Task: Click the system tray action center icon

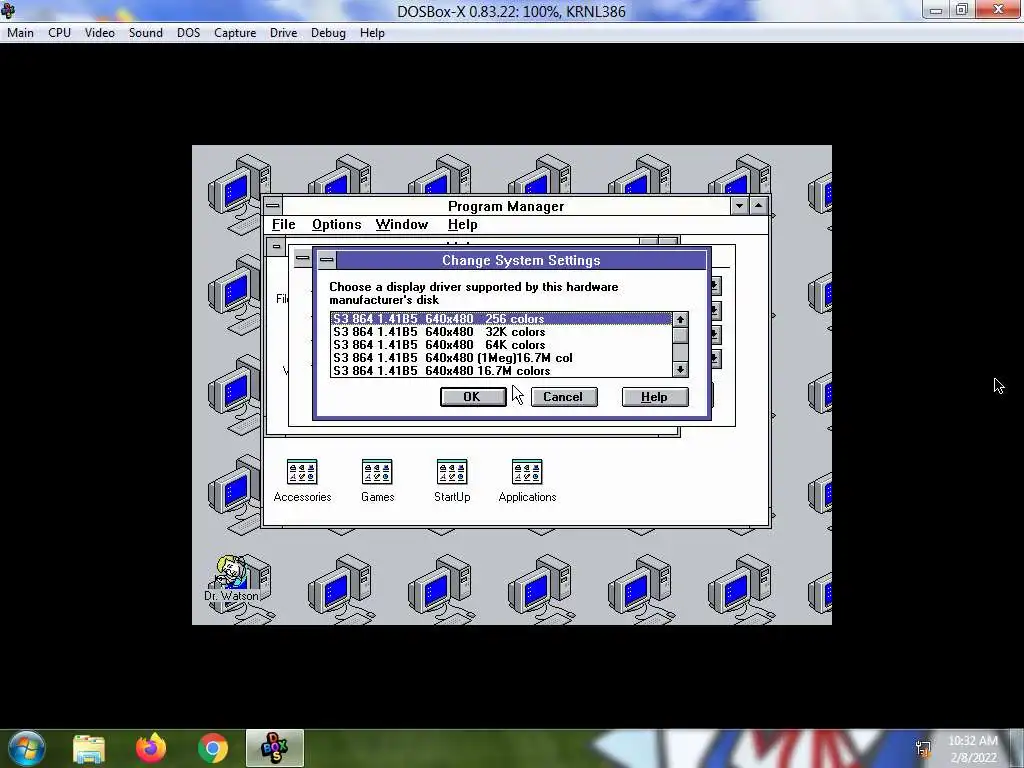Action: 923,748
